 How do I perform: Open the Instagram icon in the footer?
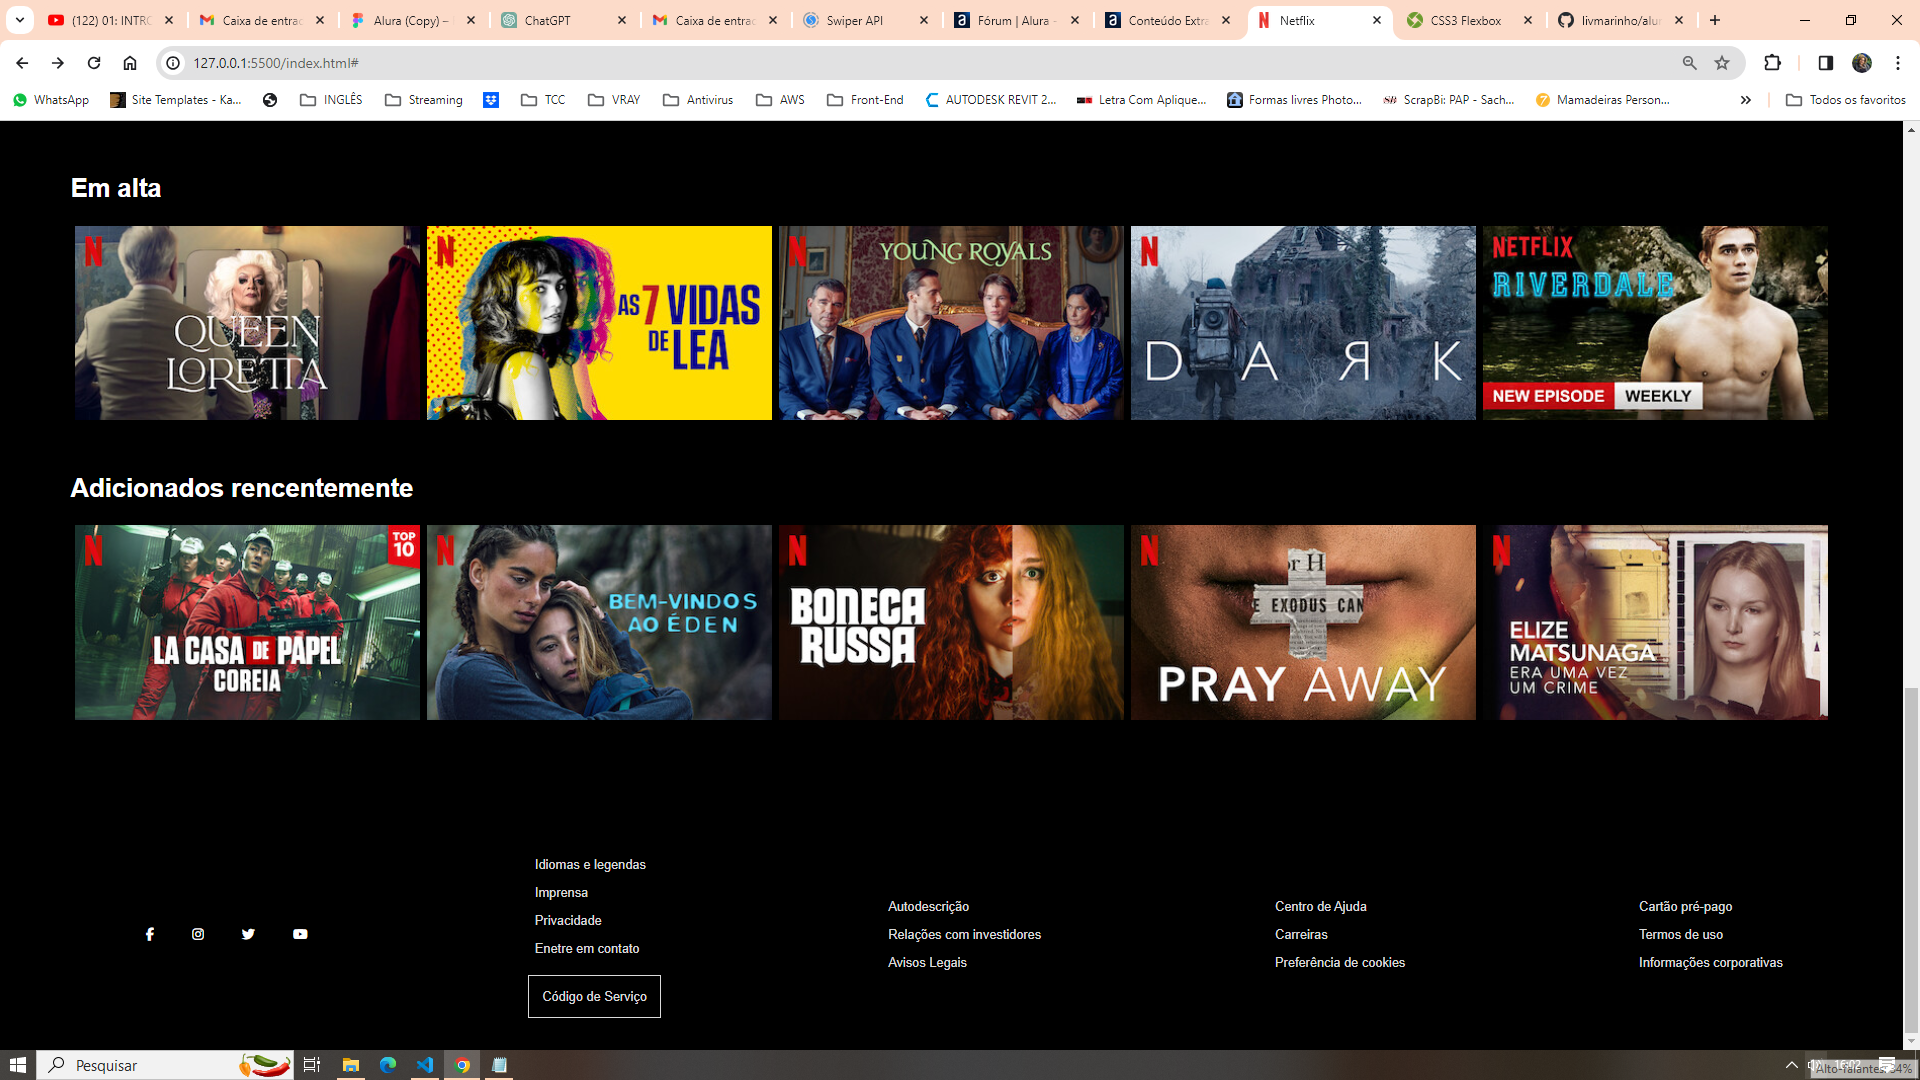tap(198, 934)
